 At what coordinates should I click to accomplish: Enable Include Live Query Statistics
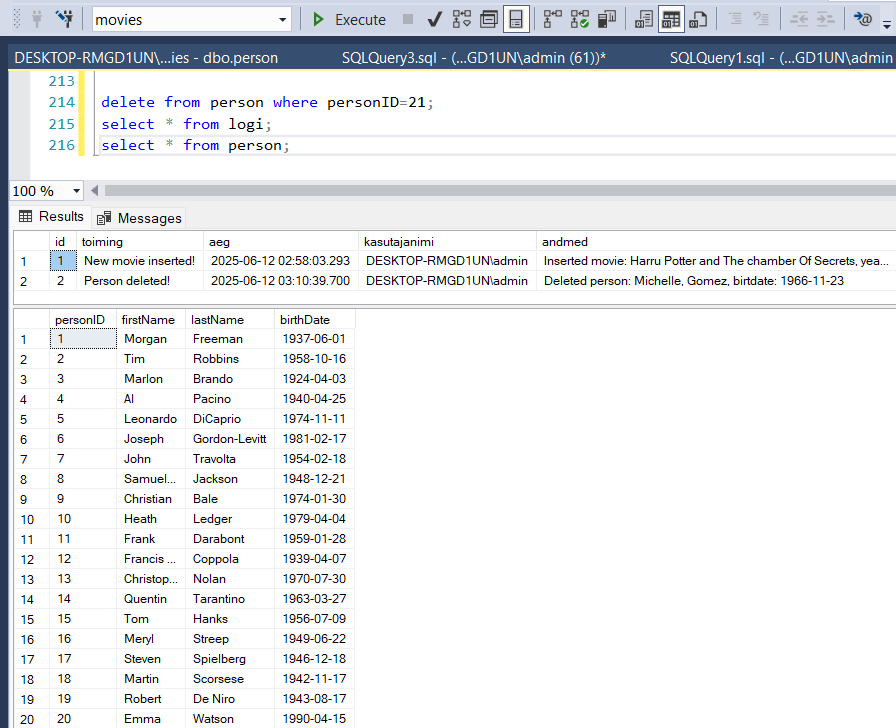(x=579, y=19)
